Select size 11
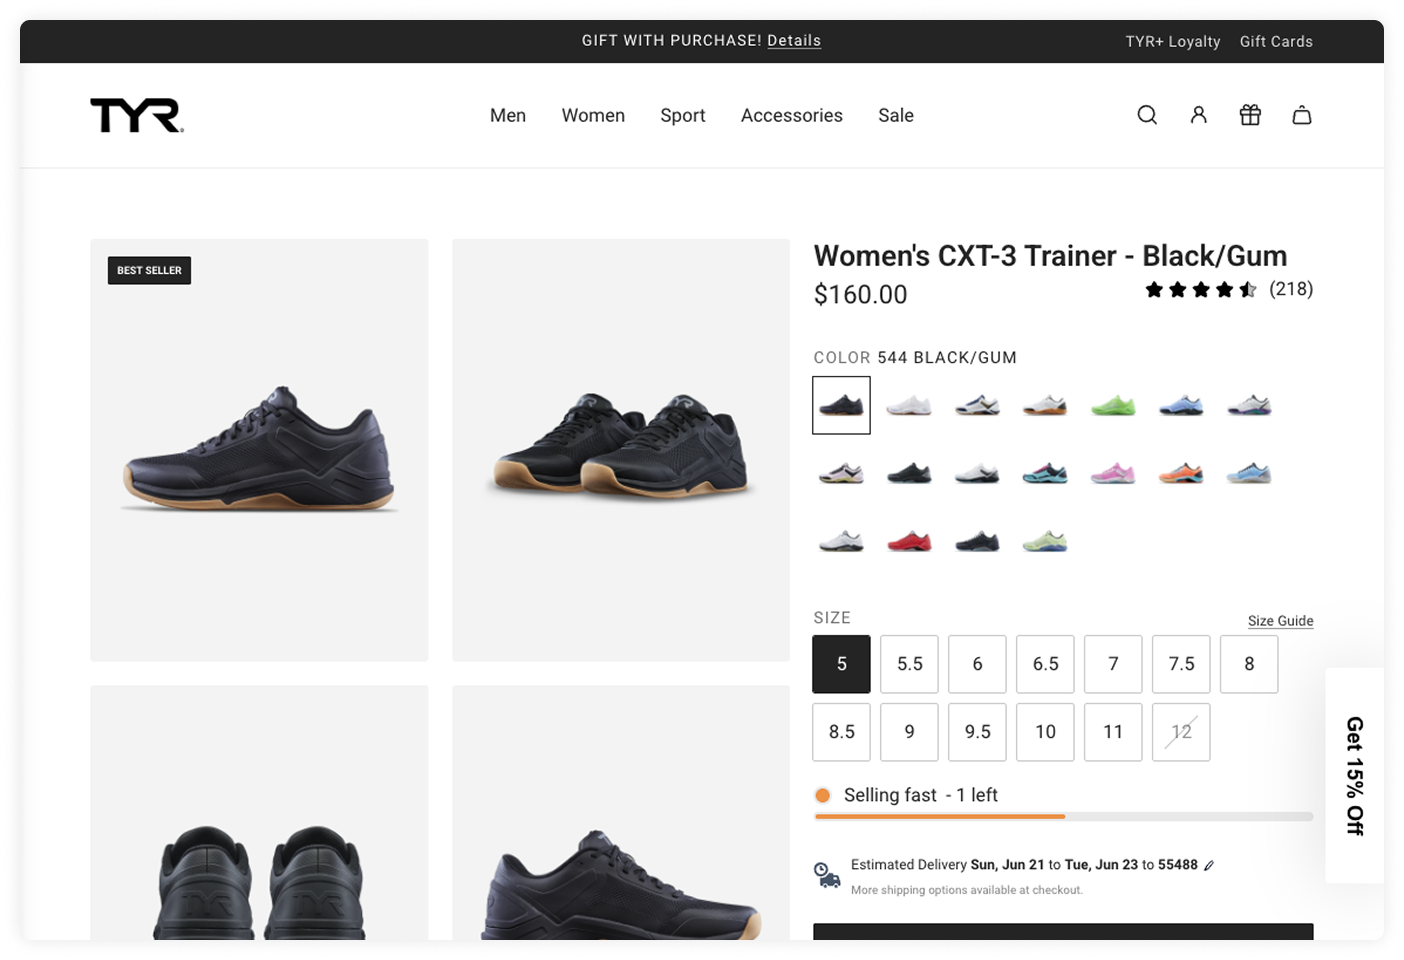The image size is (1404, 960). click(x=1113, y=732)
